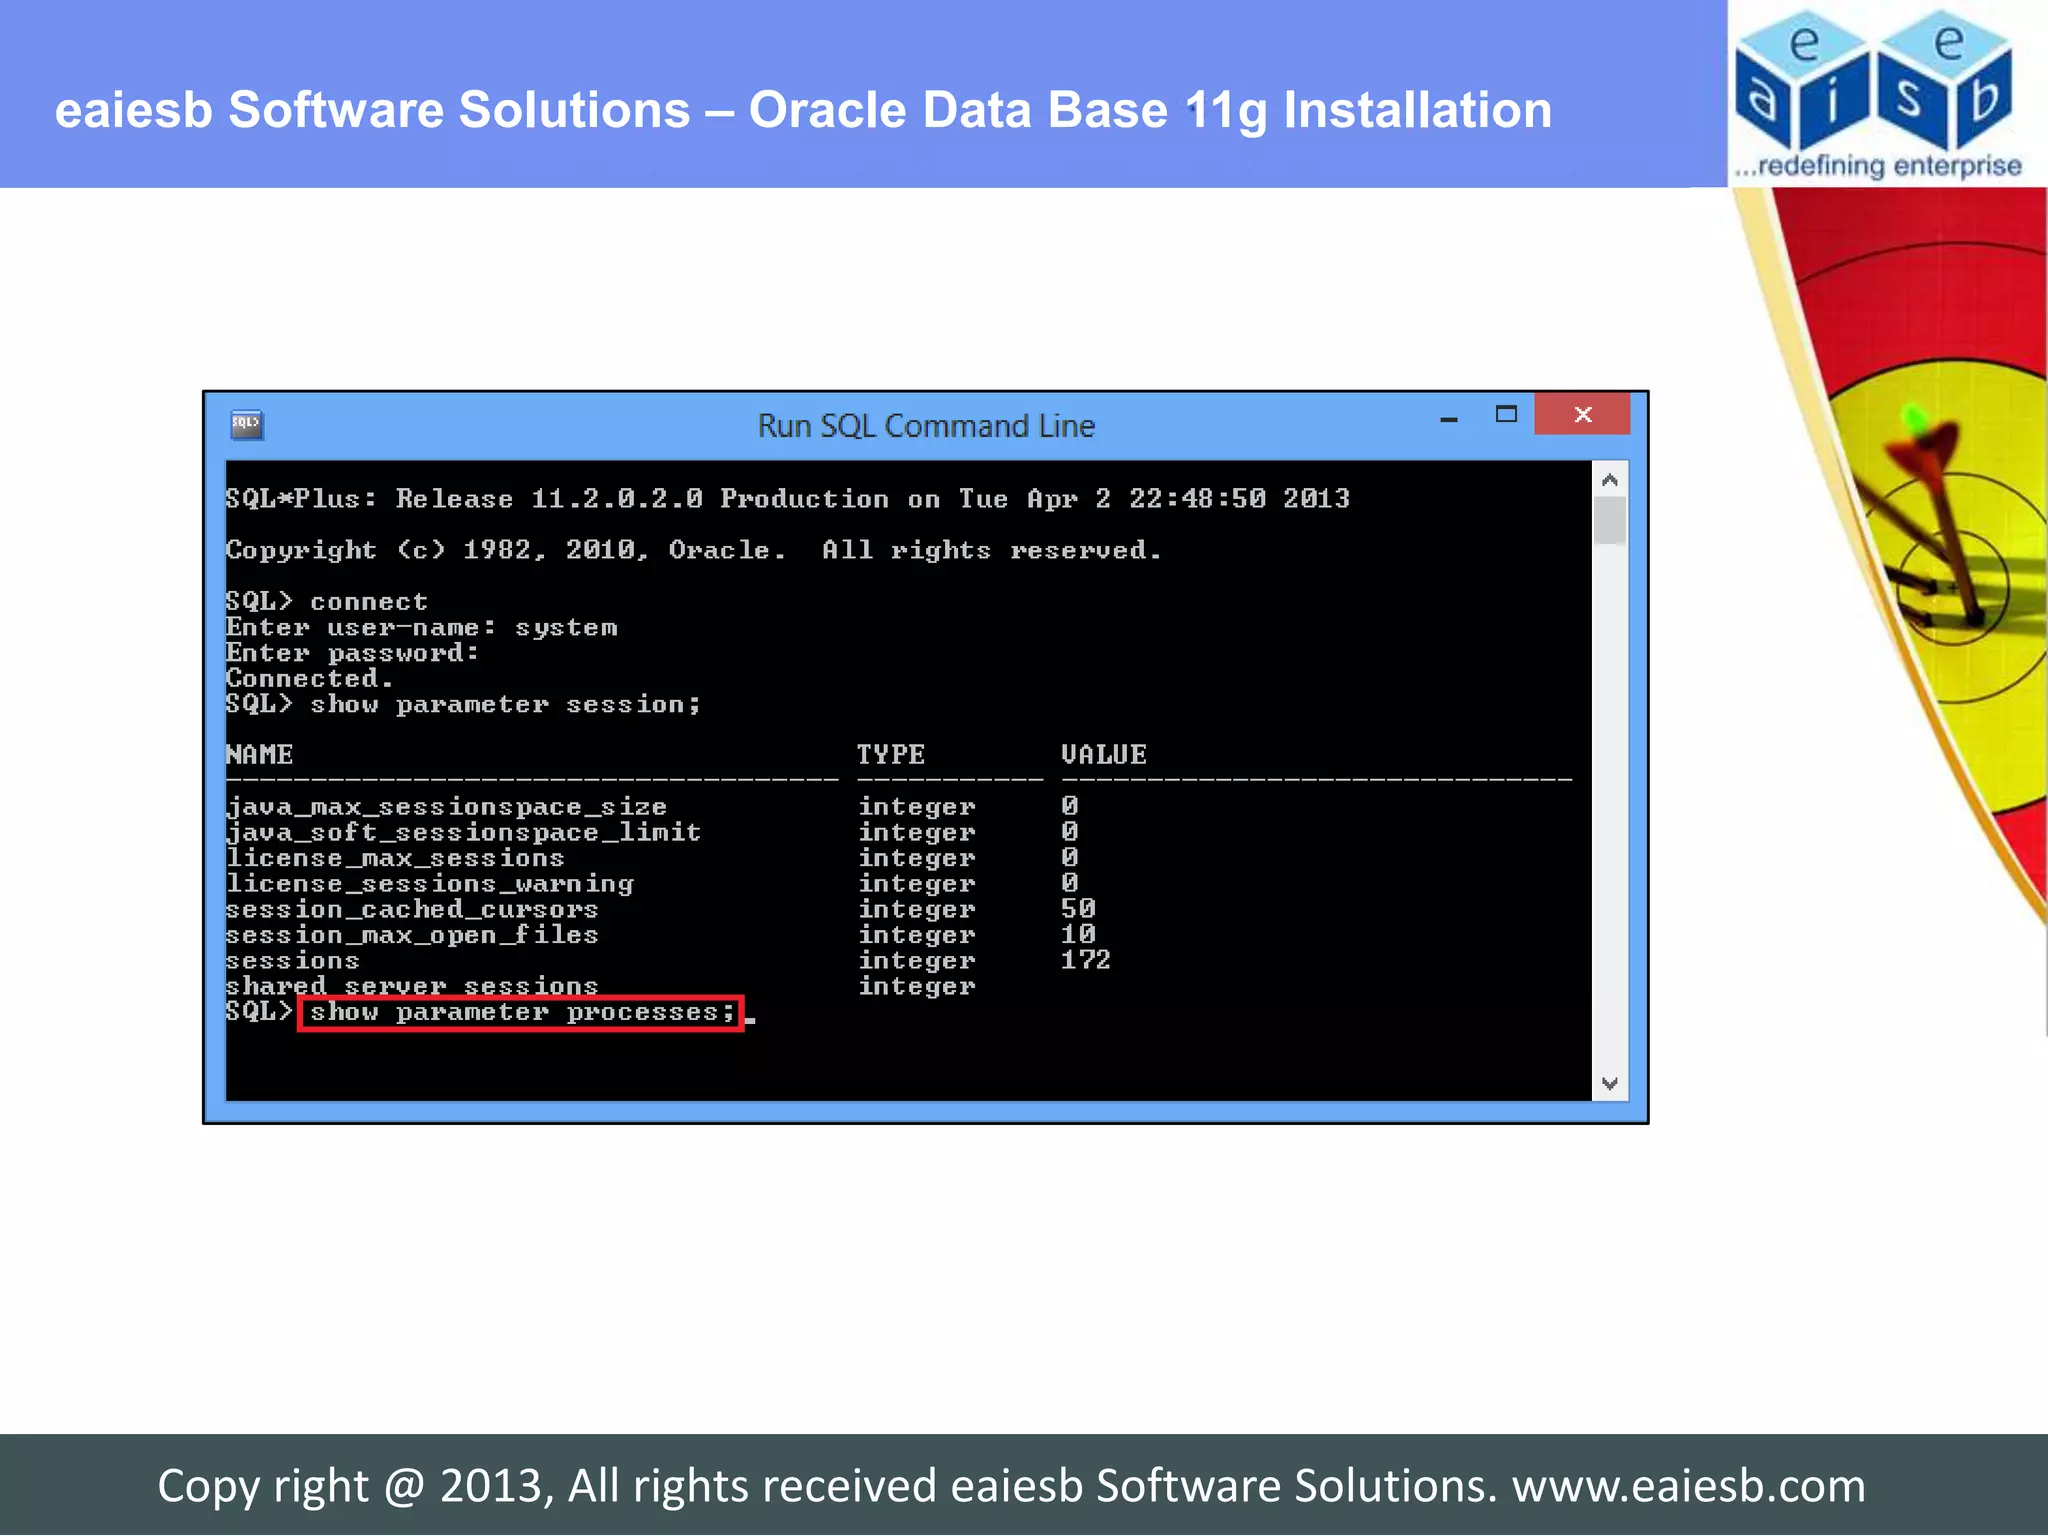Open the SQL command line window icon menu

click(x=246, y=424)
